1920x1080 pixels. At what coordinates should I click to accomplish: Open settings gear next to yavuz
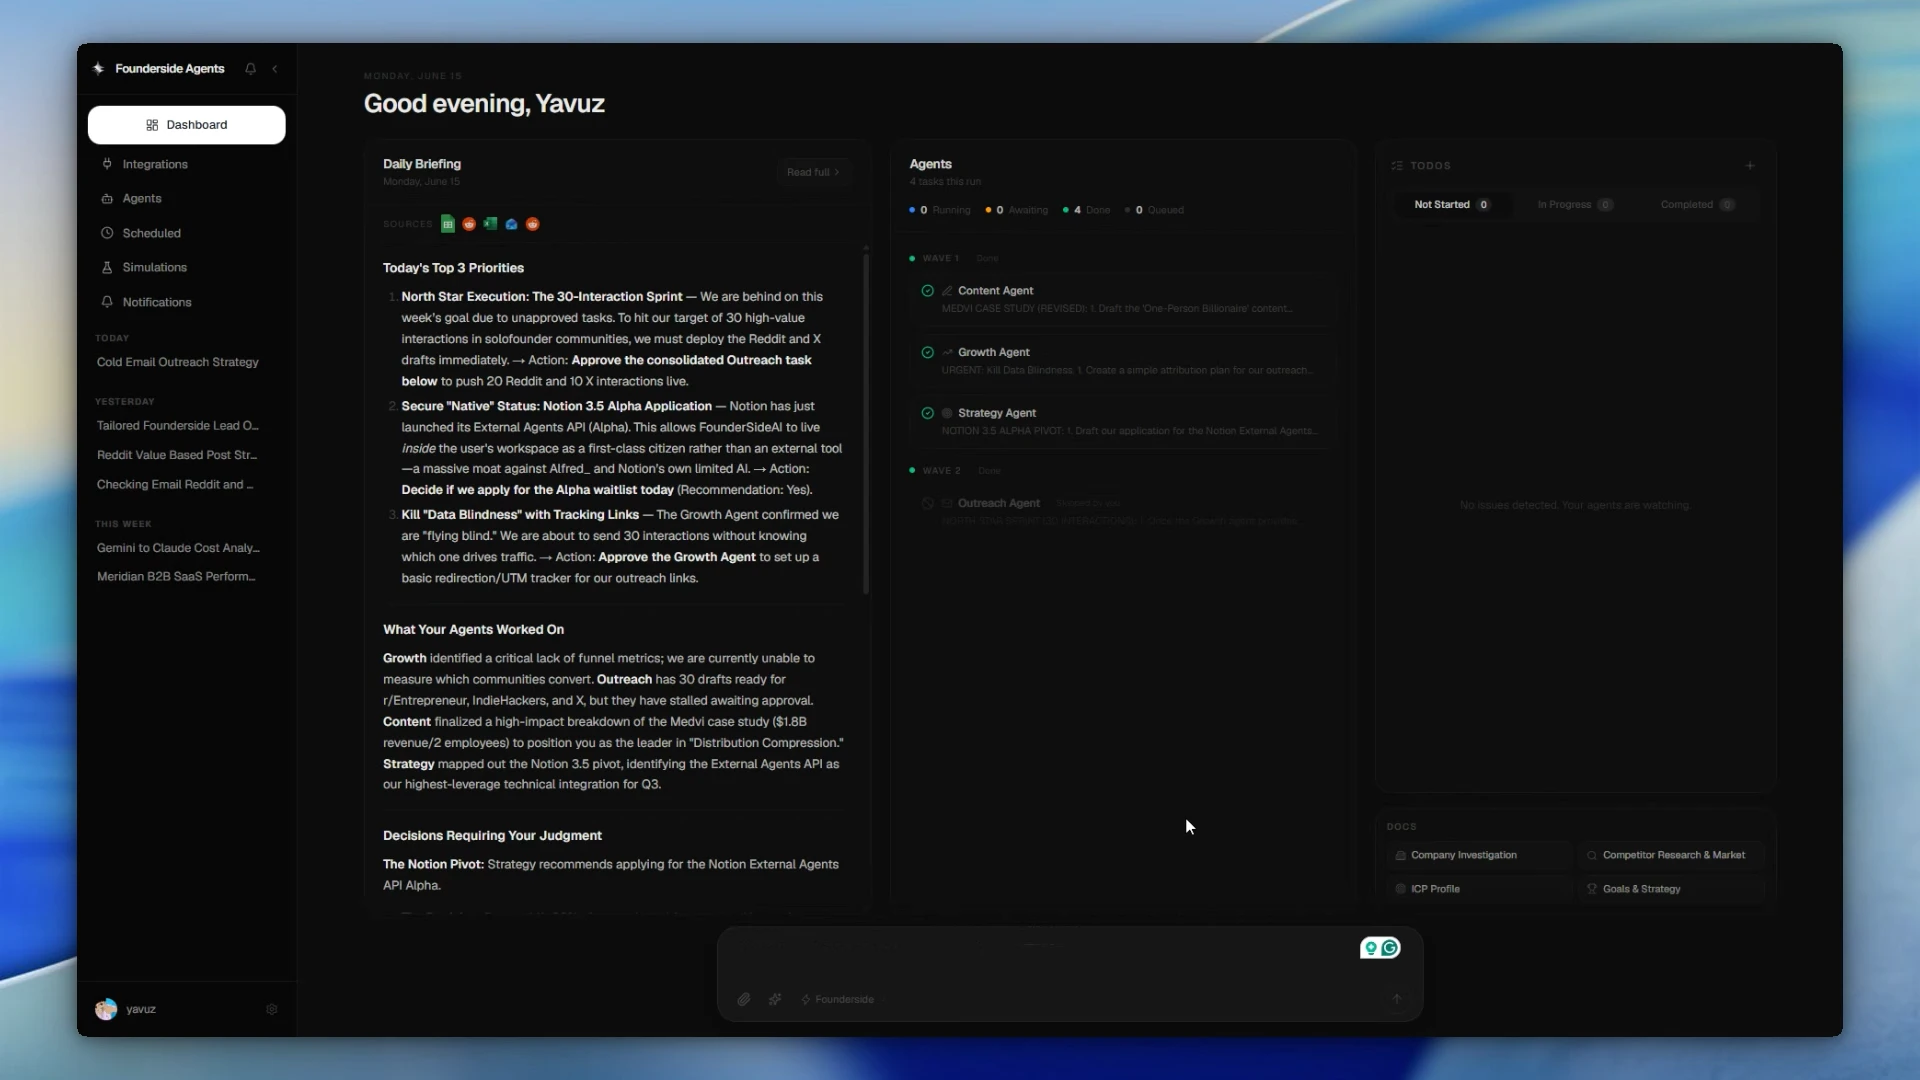click(272, 1010)
